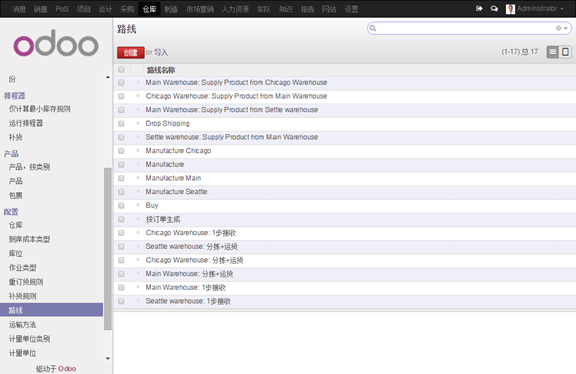Click the Odoo logo

[x=56, y=44]
